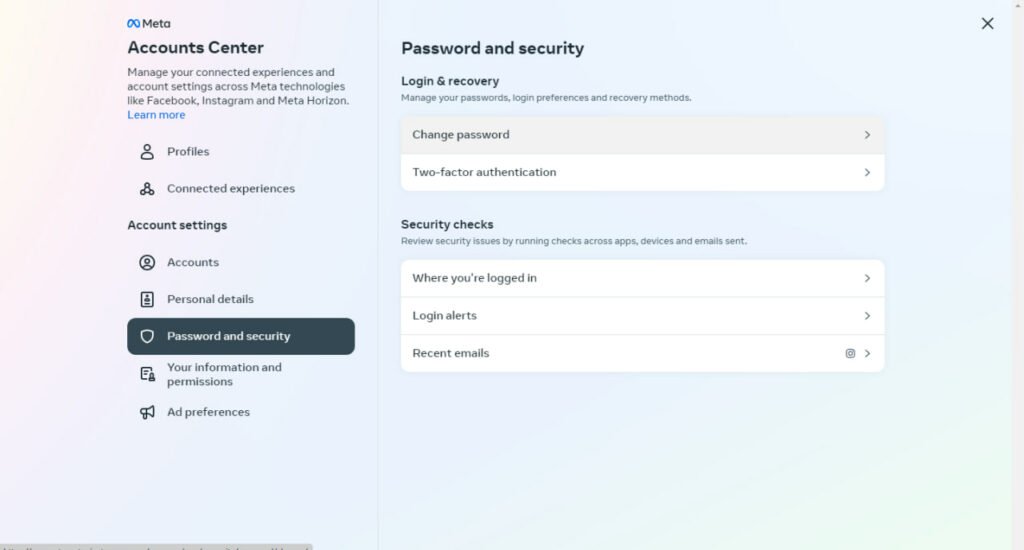Click the information and permissions lock icon

[x=147, y=374]
